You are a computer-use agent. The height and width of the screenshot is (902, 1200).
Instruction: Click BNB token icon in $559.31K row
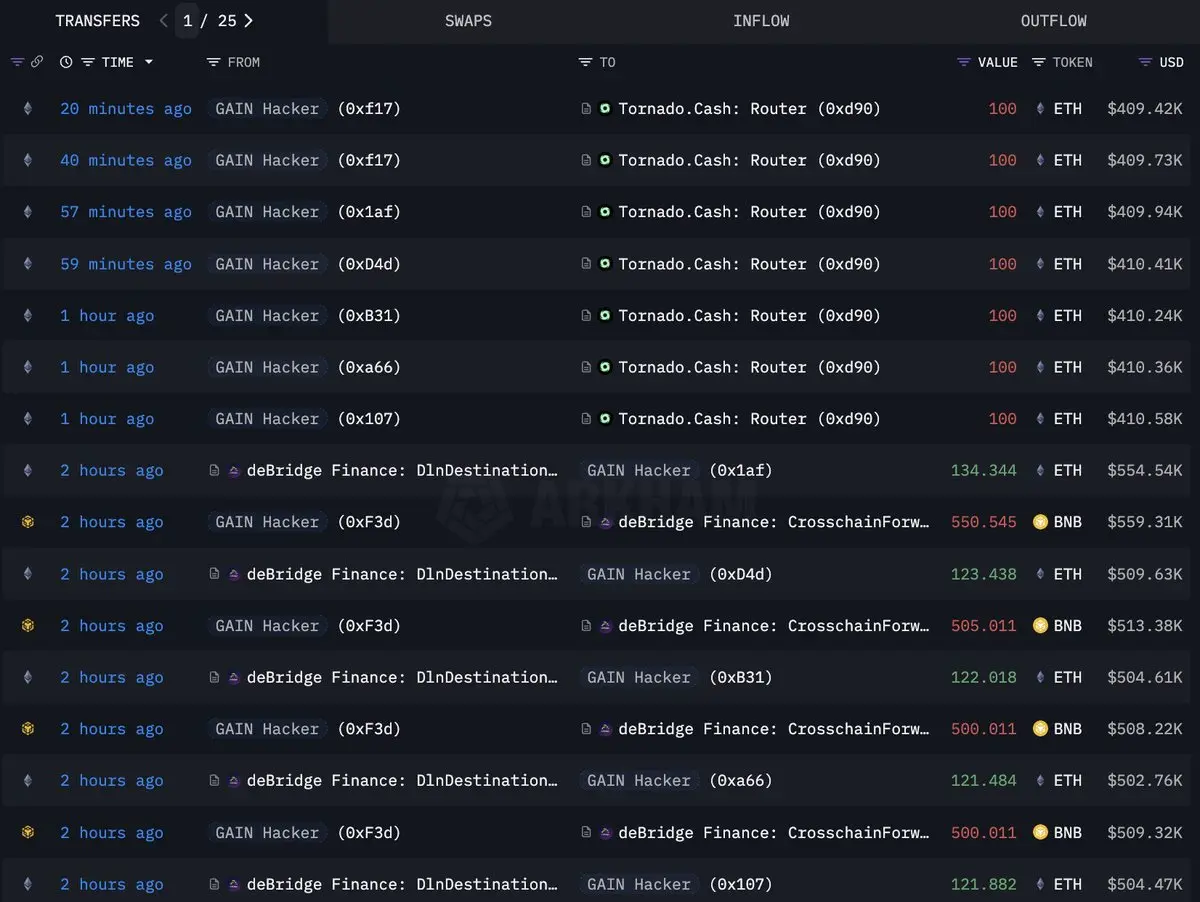1040,522
